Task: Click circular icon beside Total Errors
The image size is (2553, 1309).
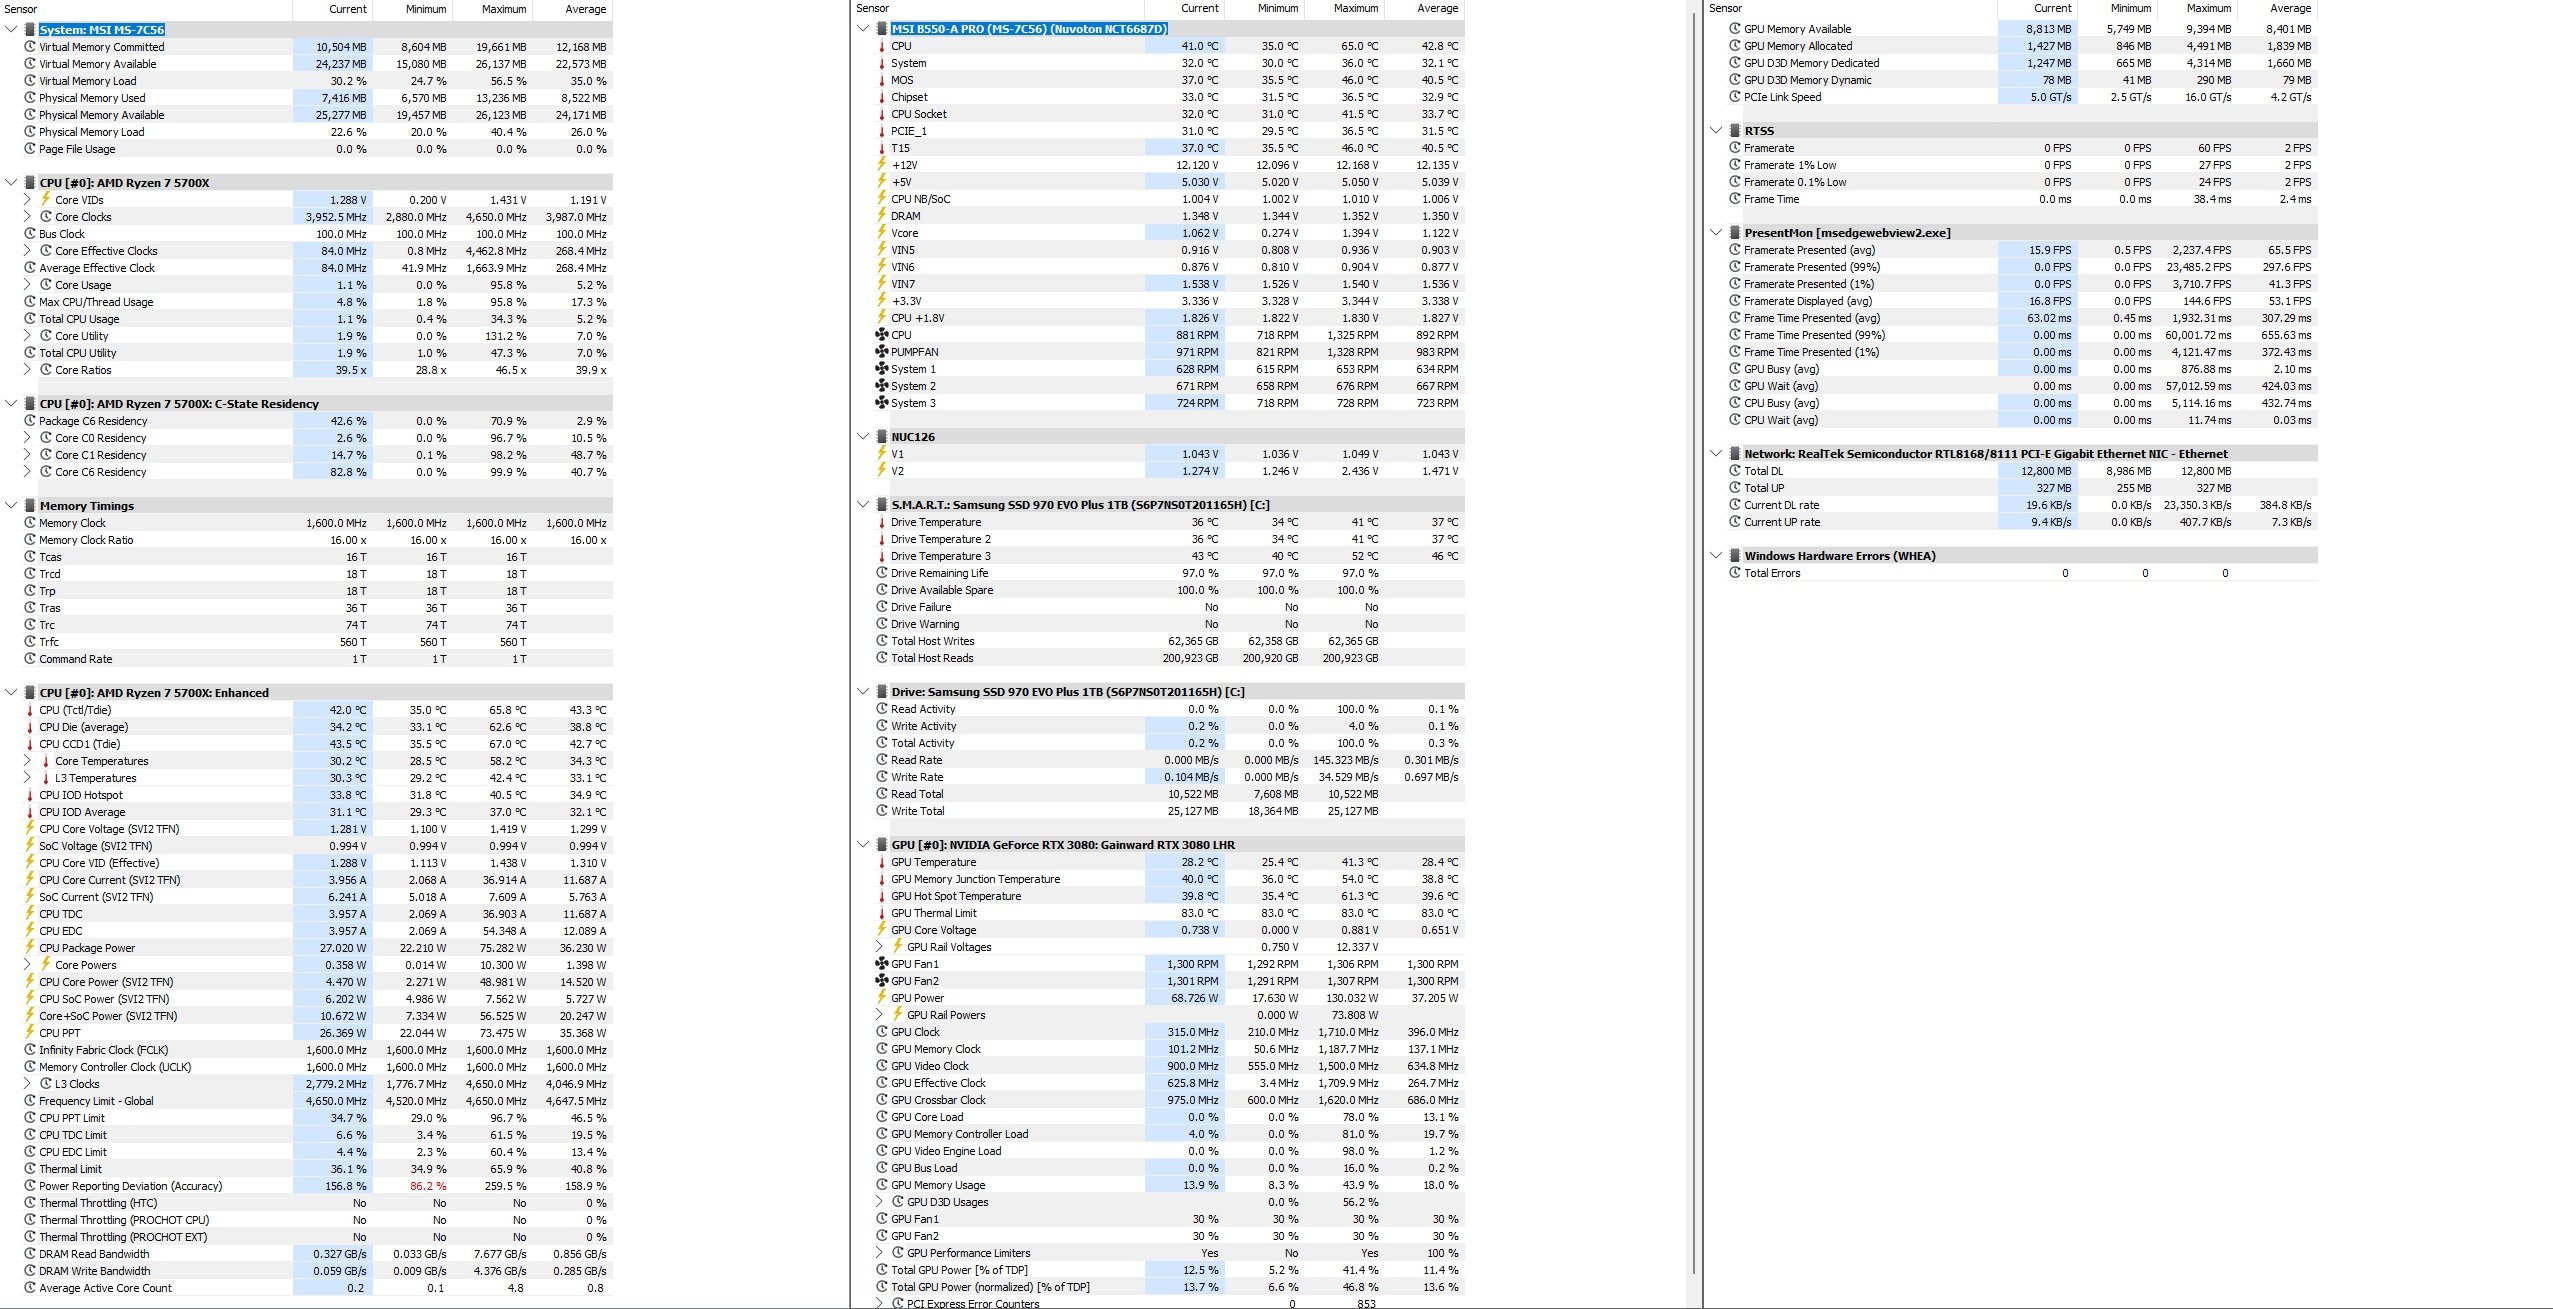Action: 1735,573
